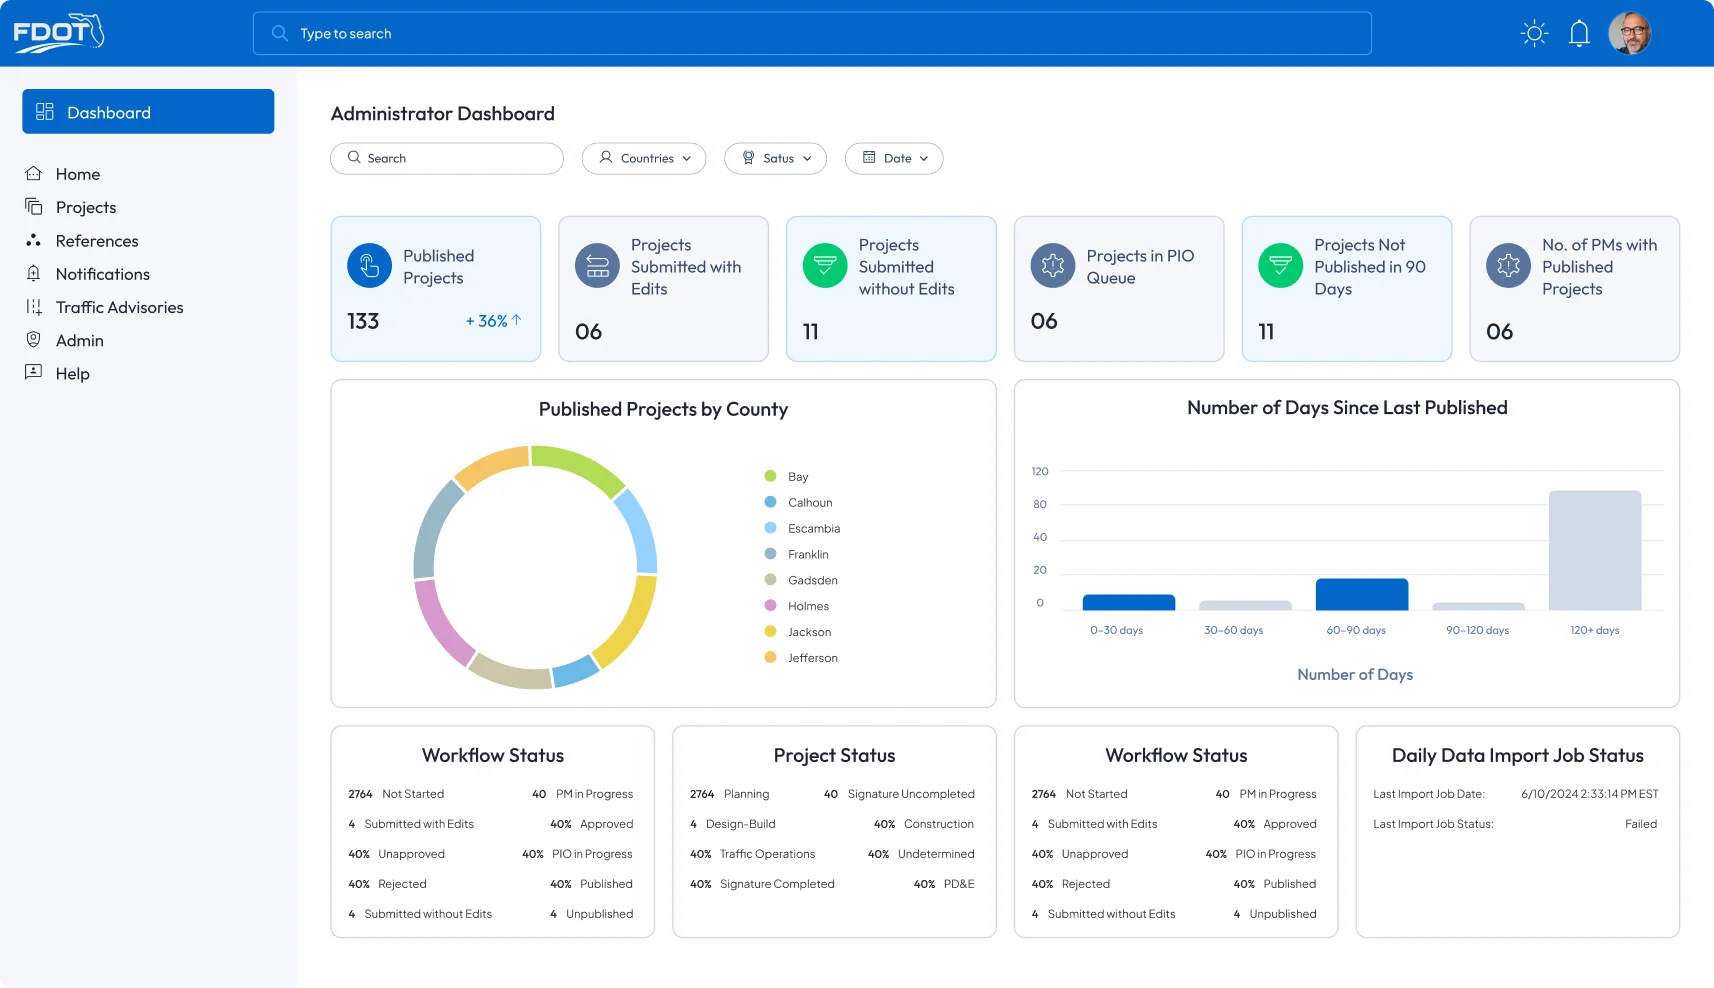Viewport: 1714px width, 988px height.
Task: Click the Projects Submitted without Edits icon
Action: click(825, 266)
